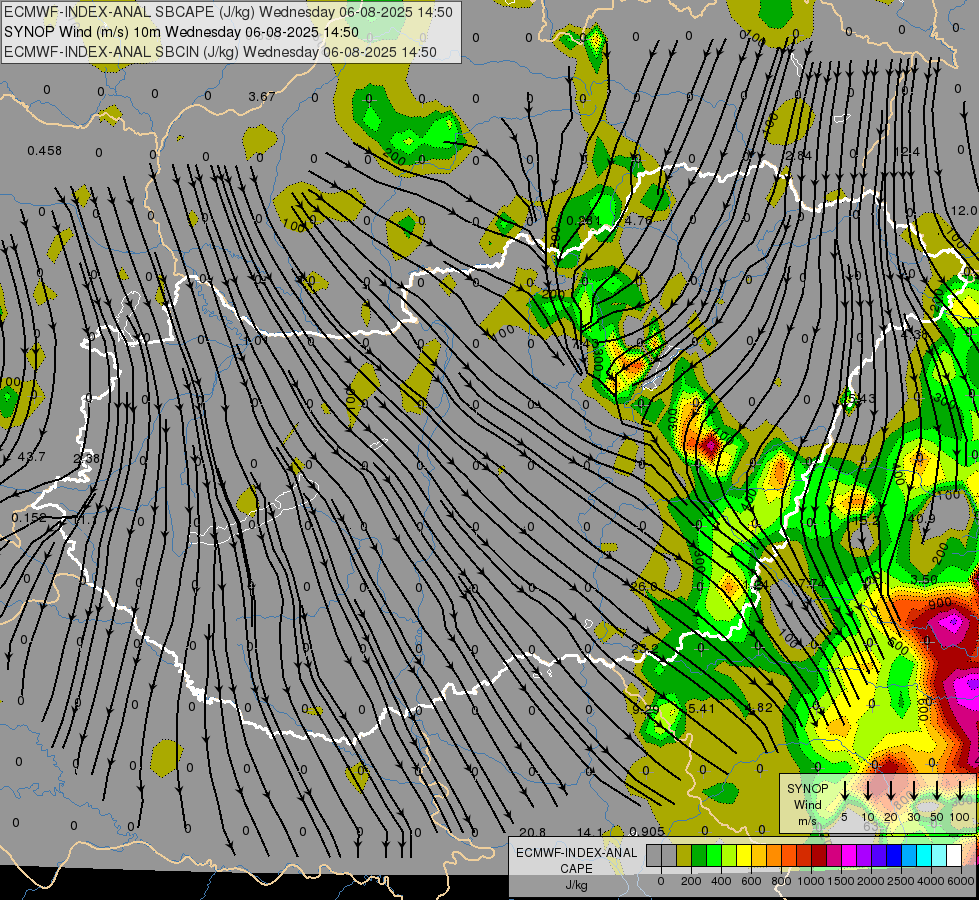The image size is (979, 900).
Task: Click the map value '0.458'
Action: click(44, 151)
